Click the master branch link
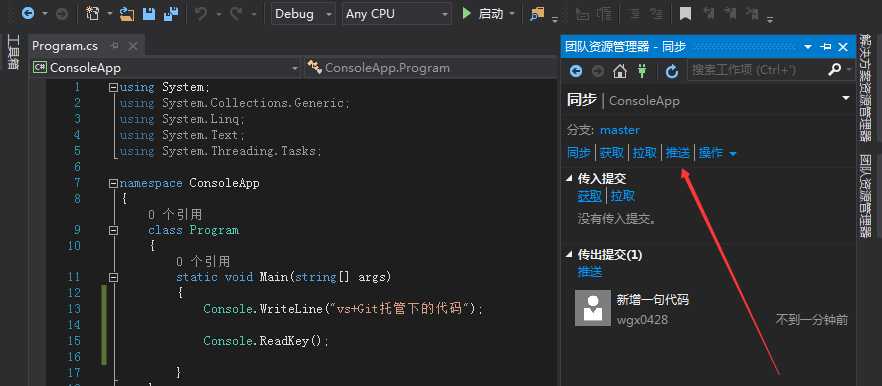 click(x=620, y=130)
